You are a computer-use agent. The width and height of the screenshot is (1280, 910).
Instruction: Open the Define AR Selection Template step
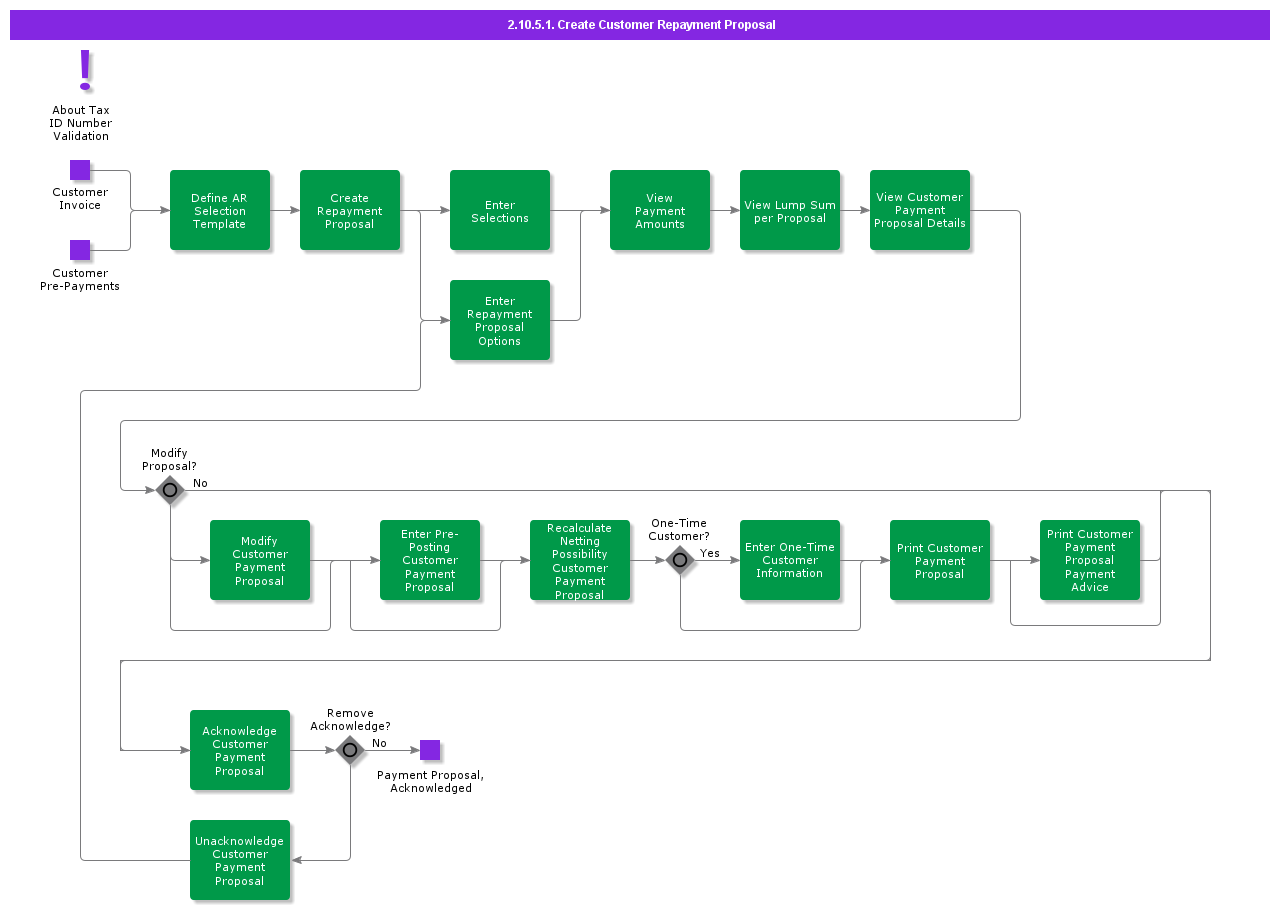click(220, 210)
